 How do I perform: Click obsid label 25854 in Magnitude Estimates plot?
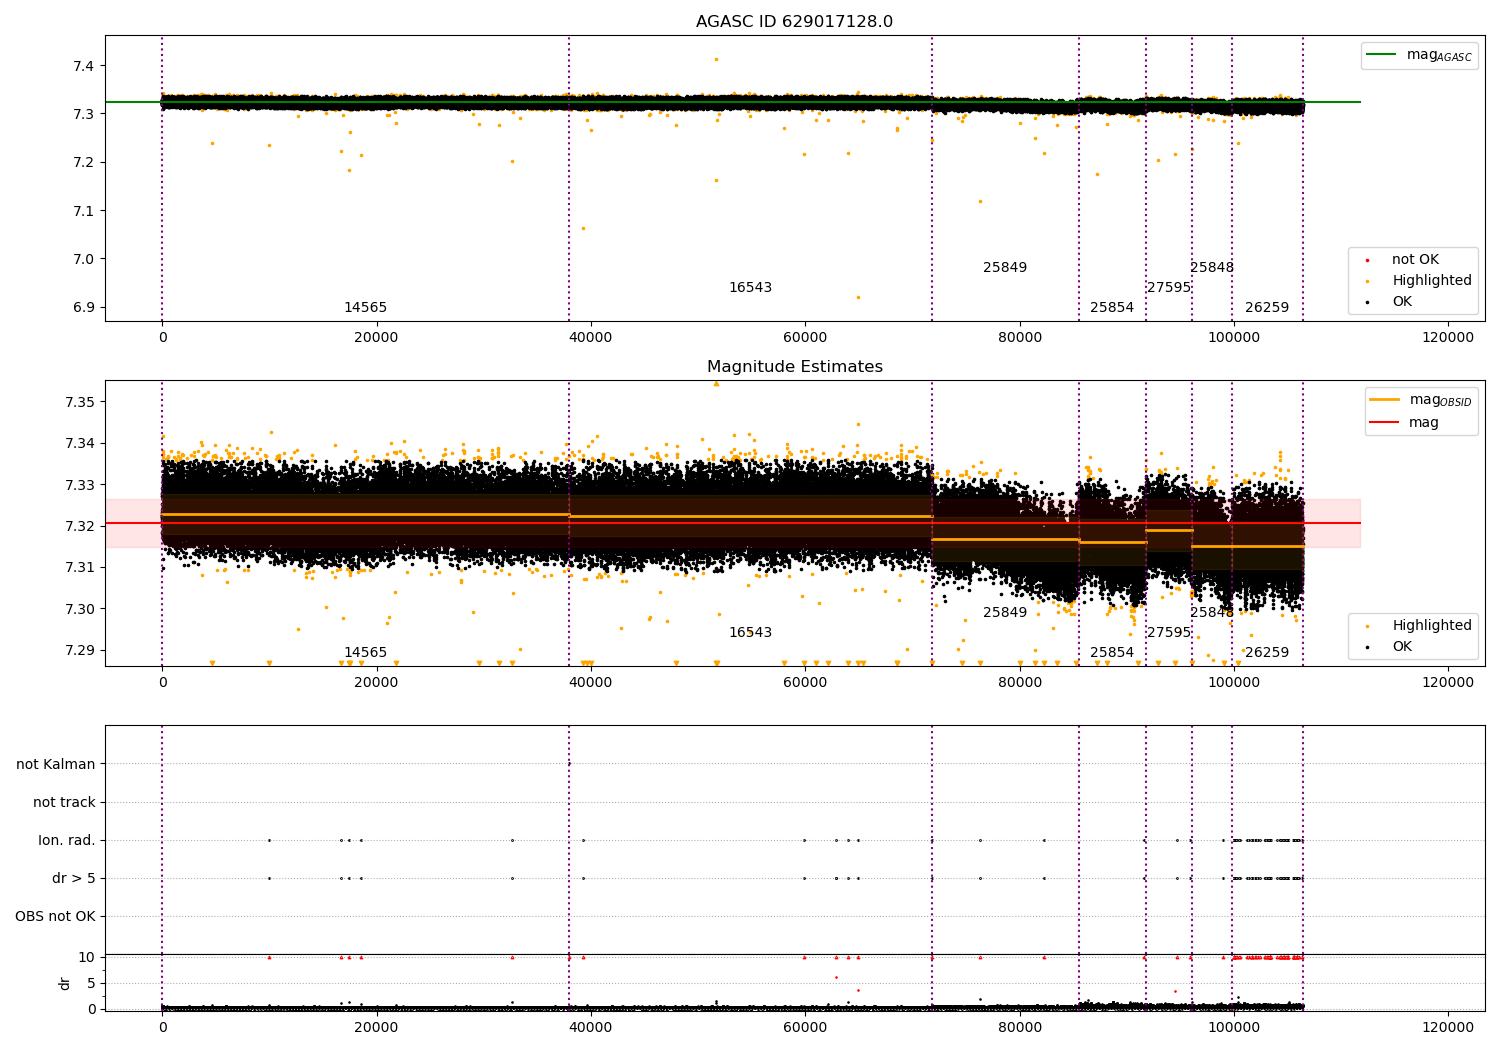[1112, 653]
